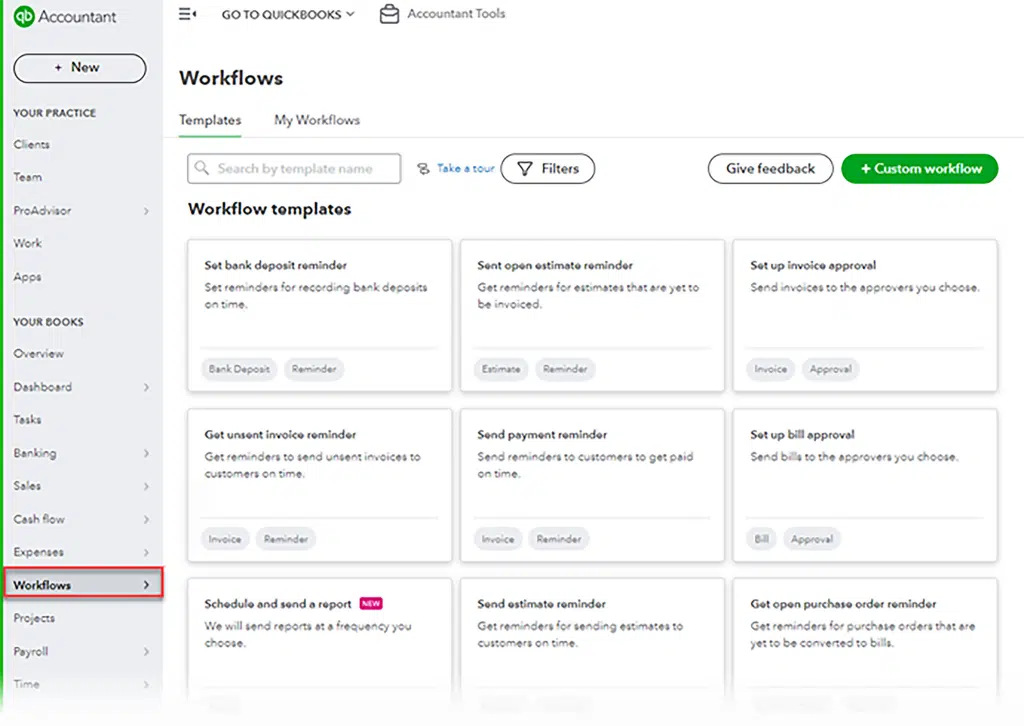
Task: Switch to the My Workflows tab
Action: (317, 120)
